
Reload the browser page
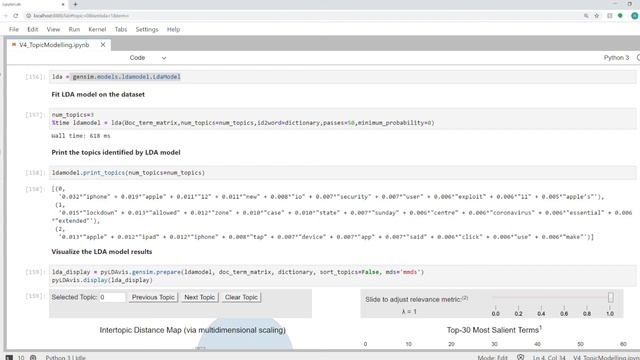(x=16, y=16)
